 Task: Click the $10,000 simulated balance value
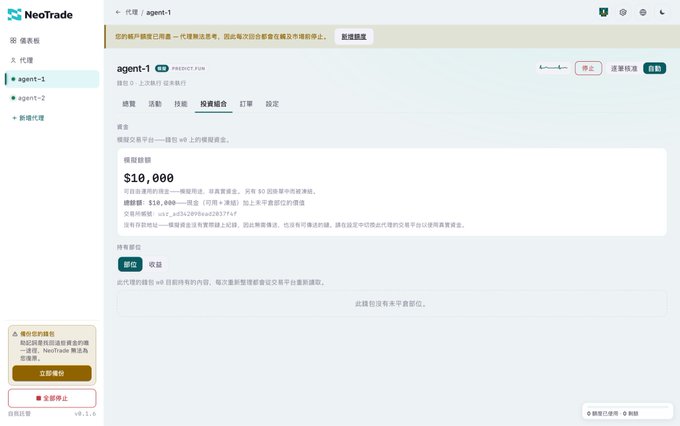click(x=149, y=178)
